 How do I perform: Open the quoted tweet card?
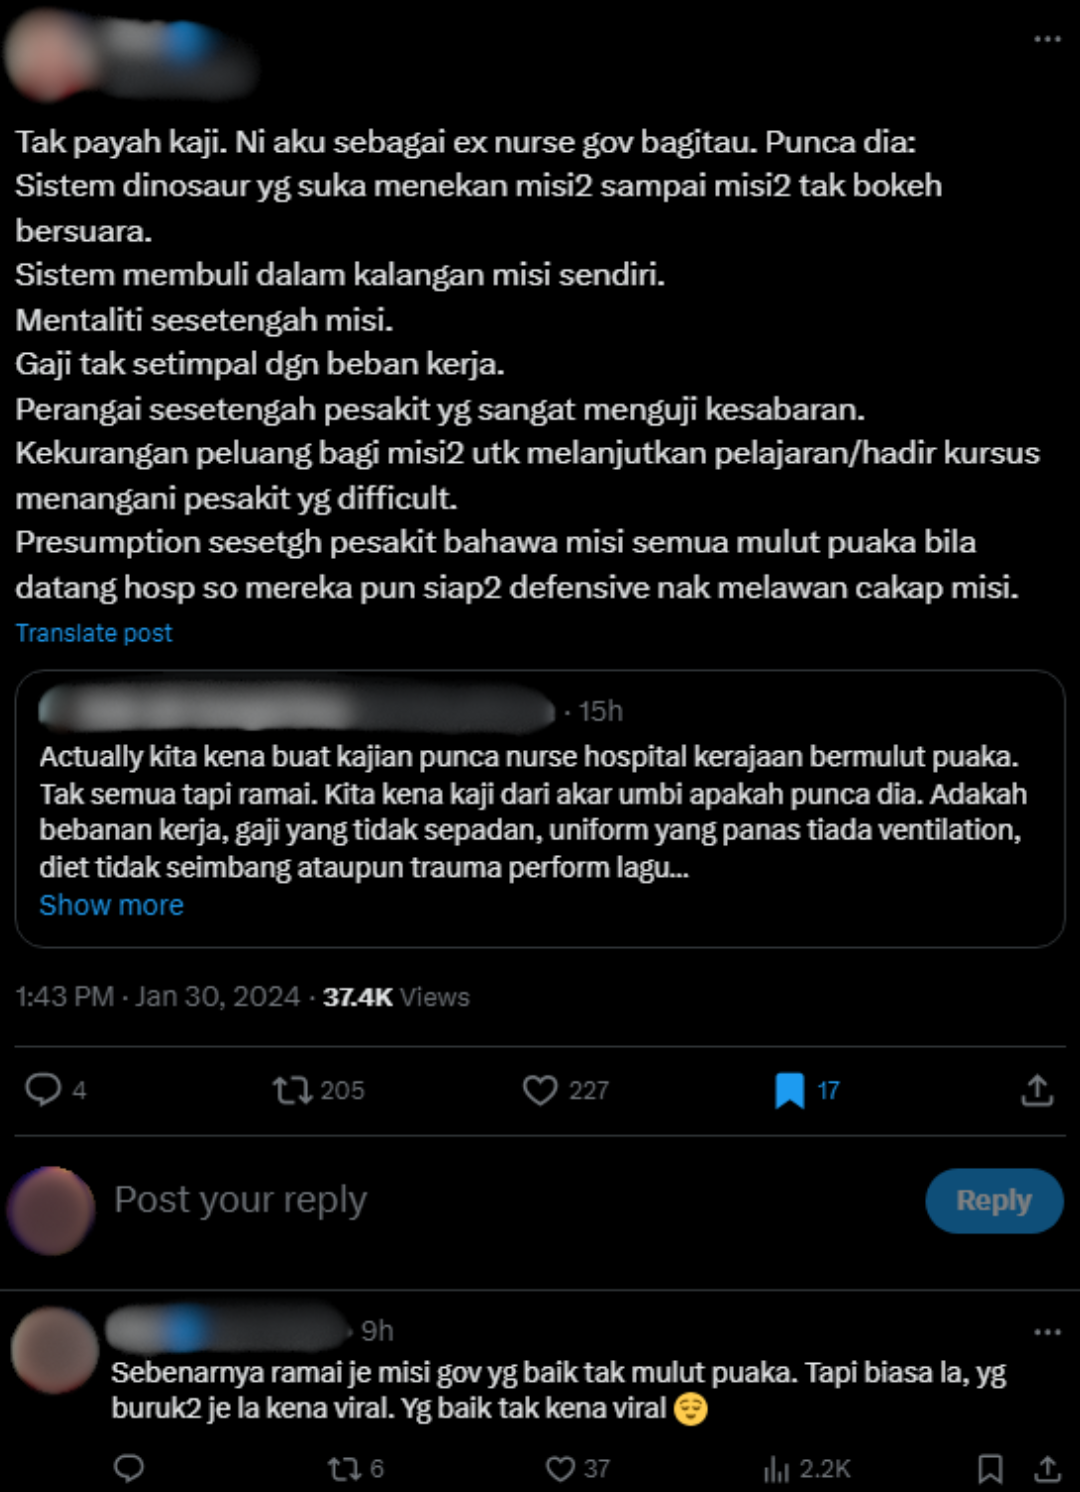540,808
